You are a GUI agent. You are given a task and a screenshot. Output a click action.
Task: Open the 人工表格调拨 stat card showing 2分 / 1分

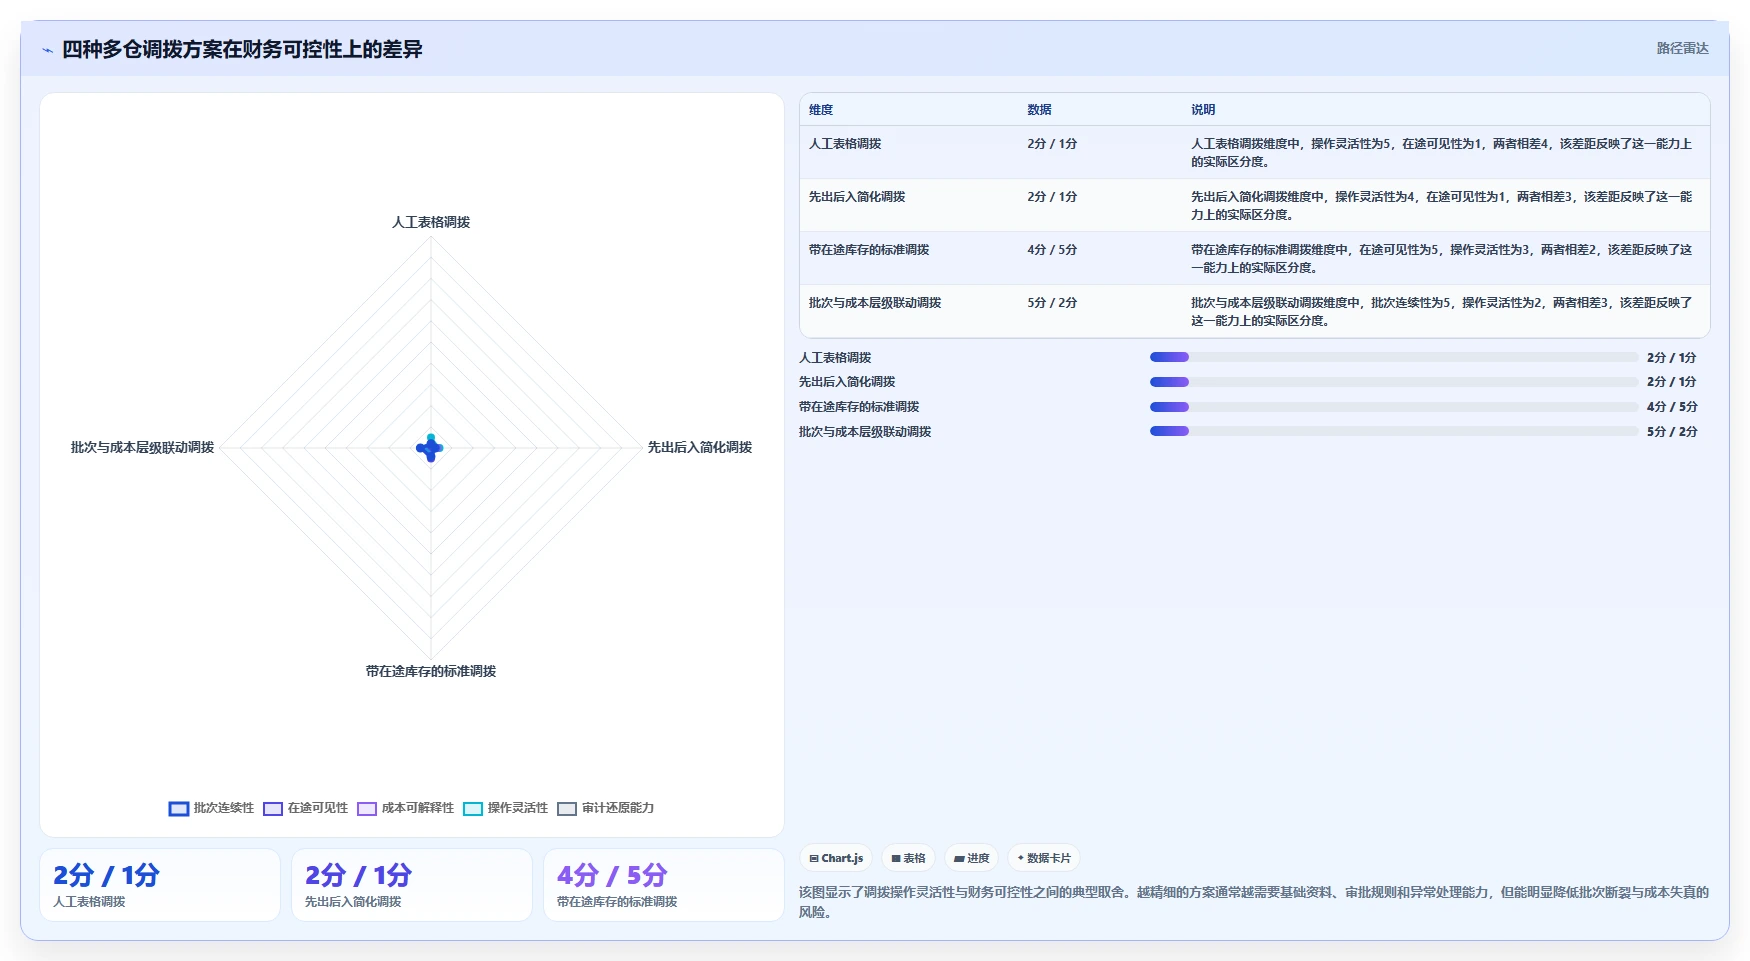pos(160,885)
